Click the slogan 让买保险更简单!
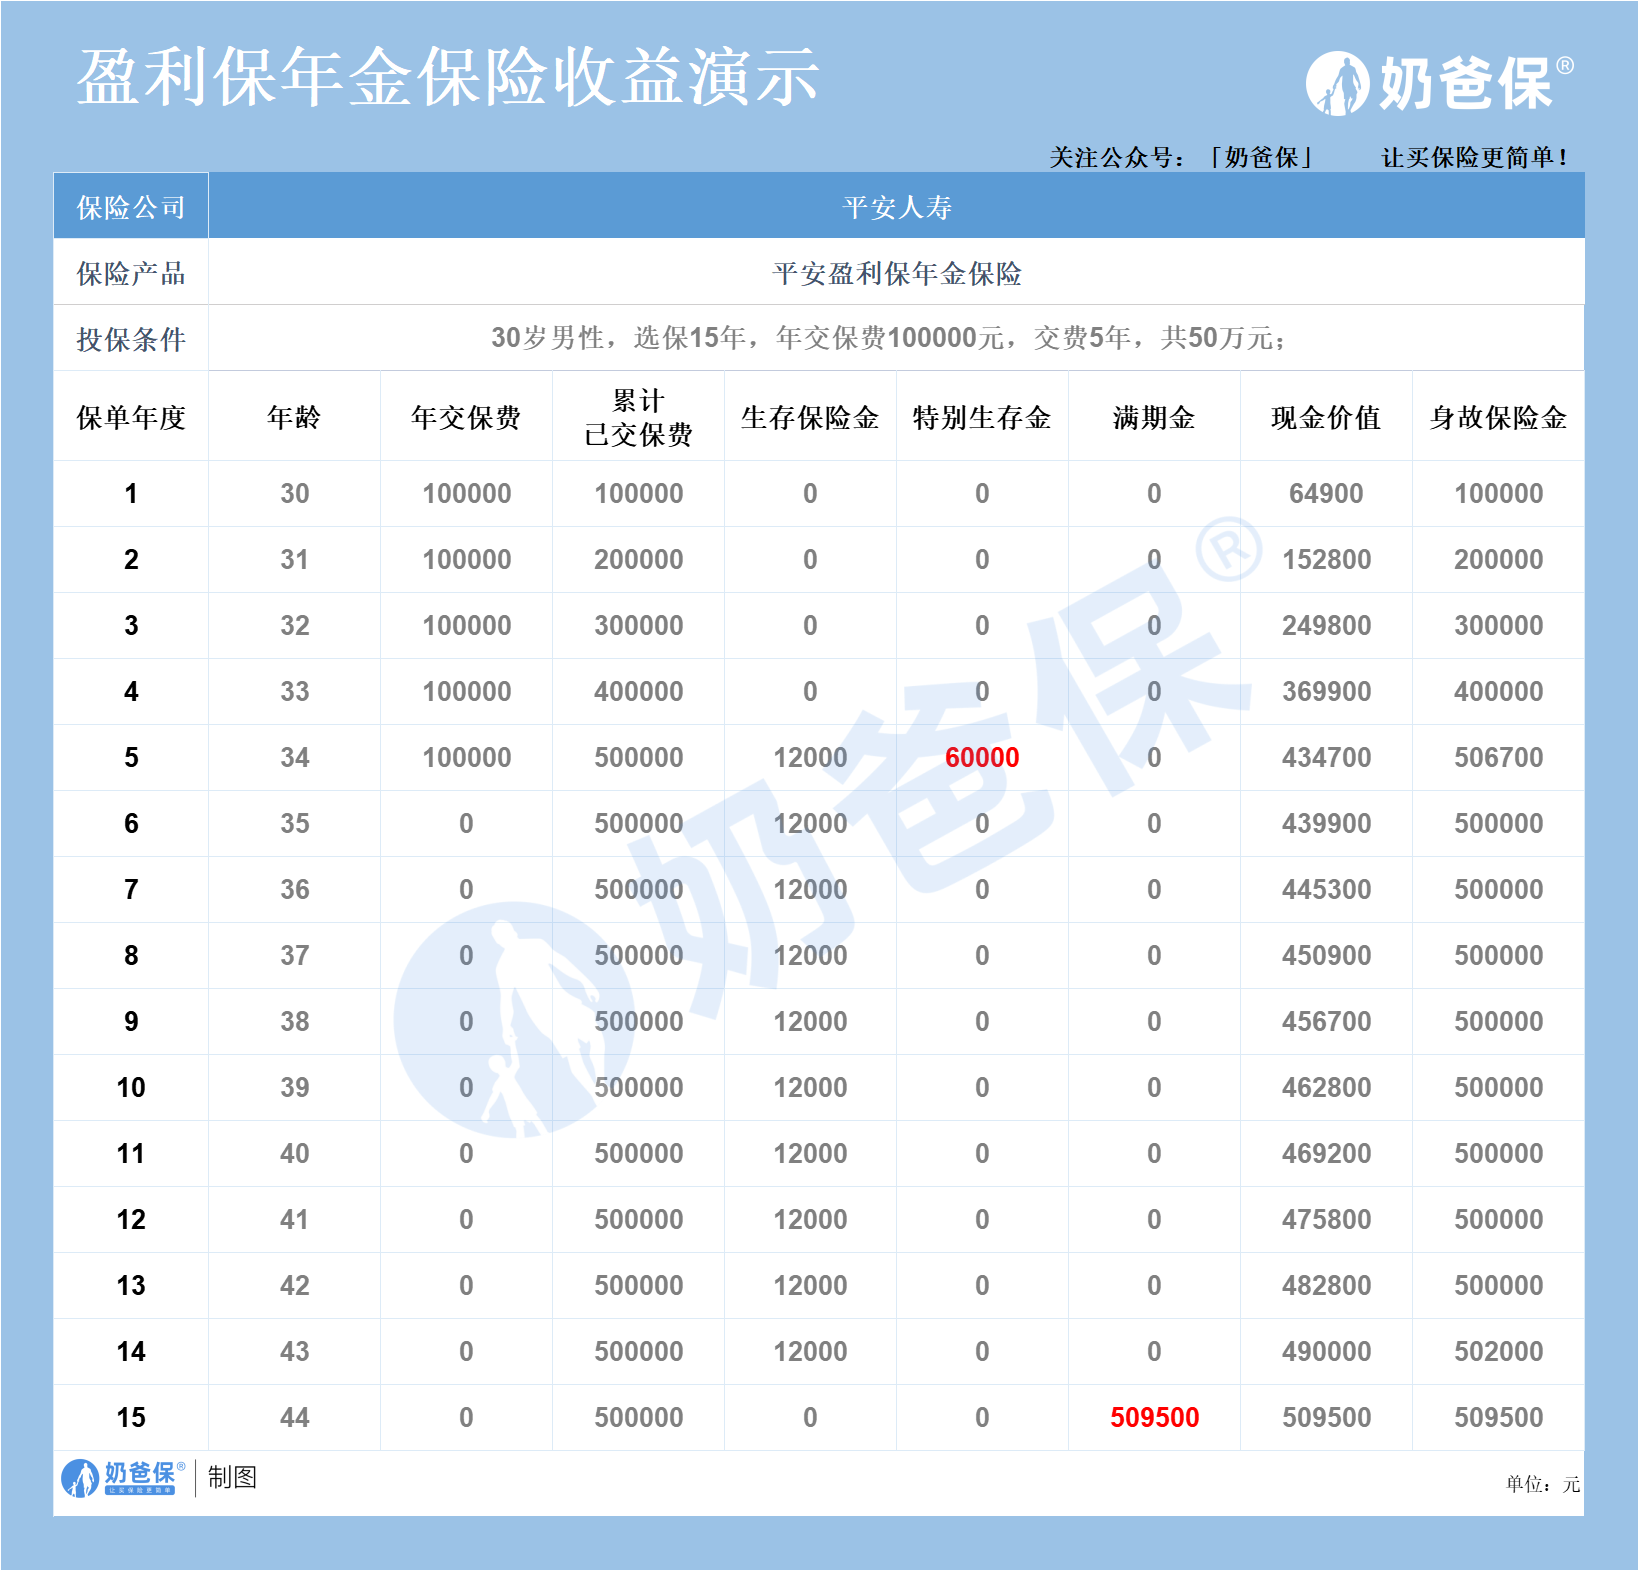1638x1570 pixels. click(1475, 157)
